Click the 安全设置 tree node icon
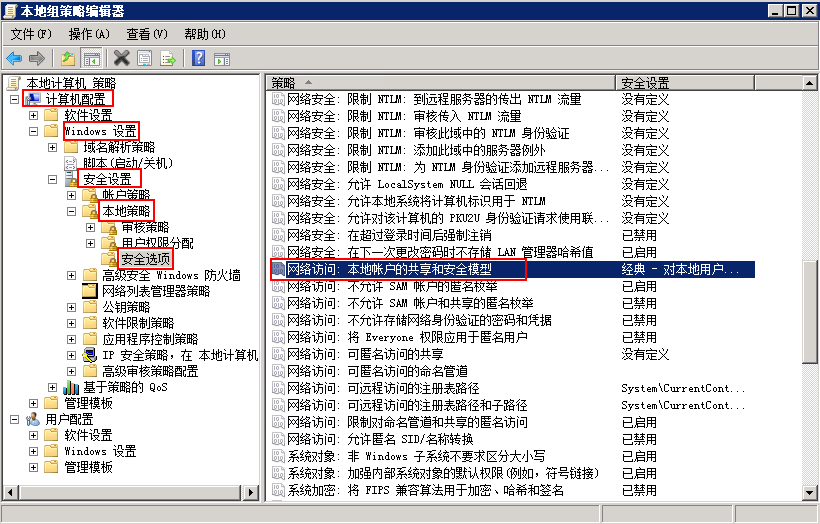Image resolution: width=820 pixels, height=524 pixels. click(x=71, y=179)
